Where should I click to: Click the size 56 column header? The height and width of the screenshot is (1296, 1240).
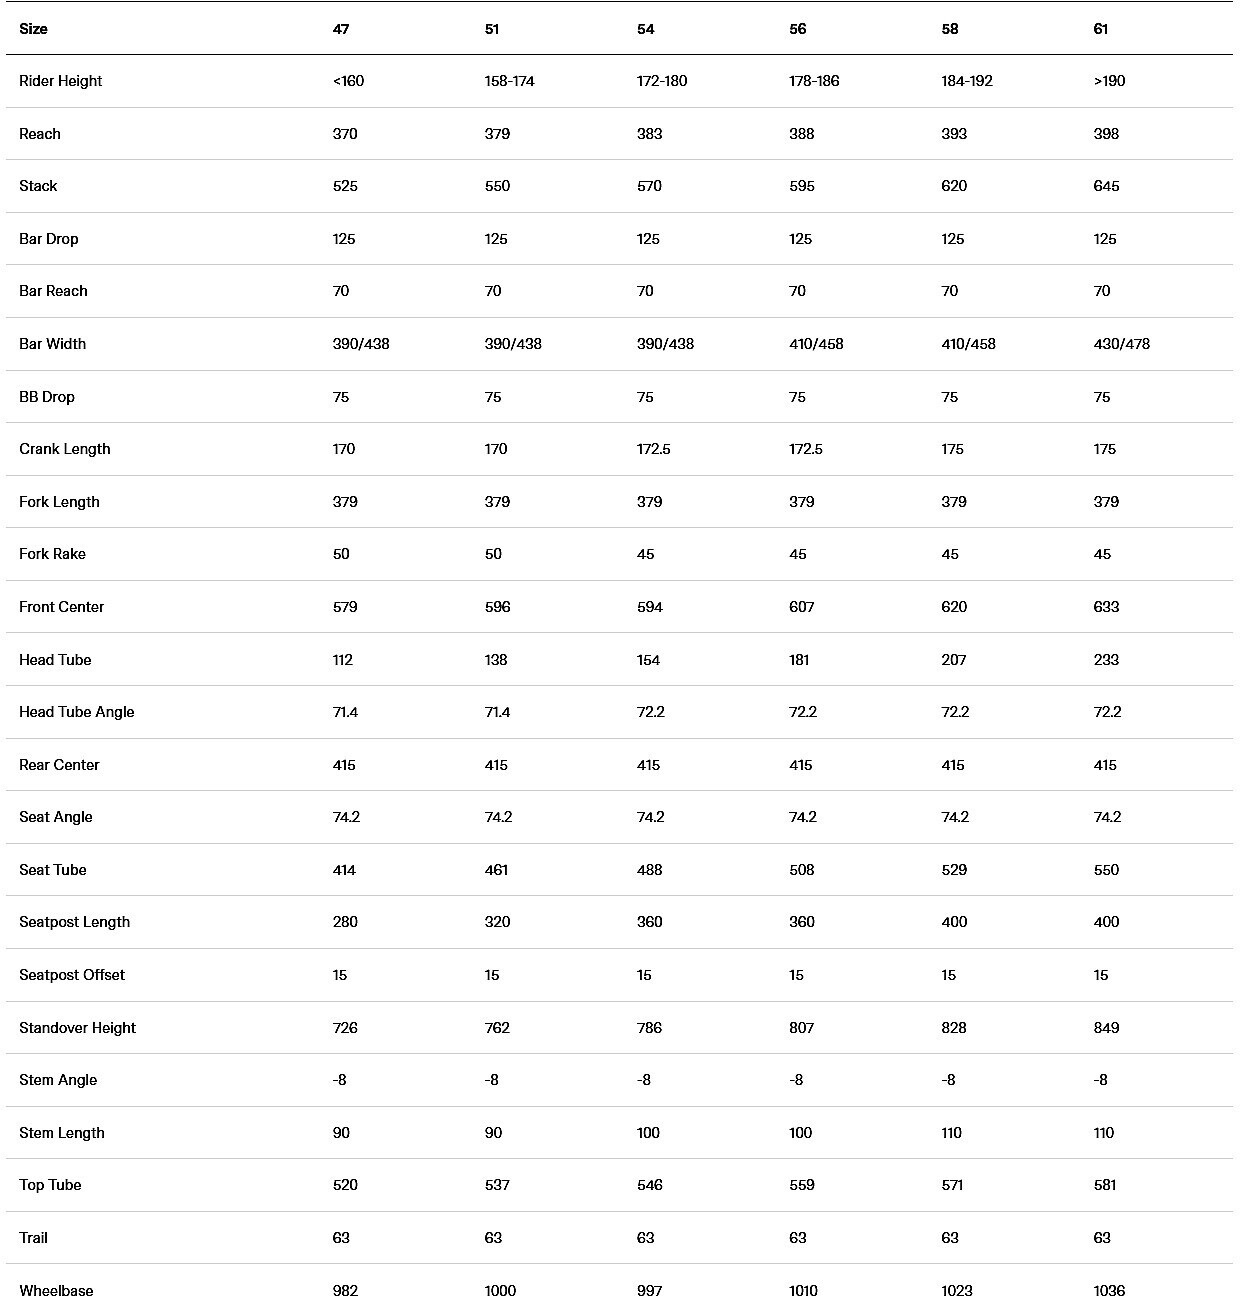[797, 29]
